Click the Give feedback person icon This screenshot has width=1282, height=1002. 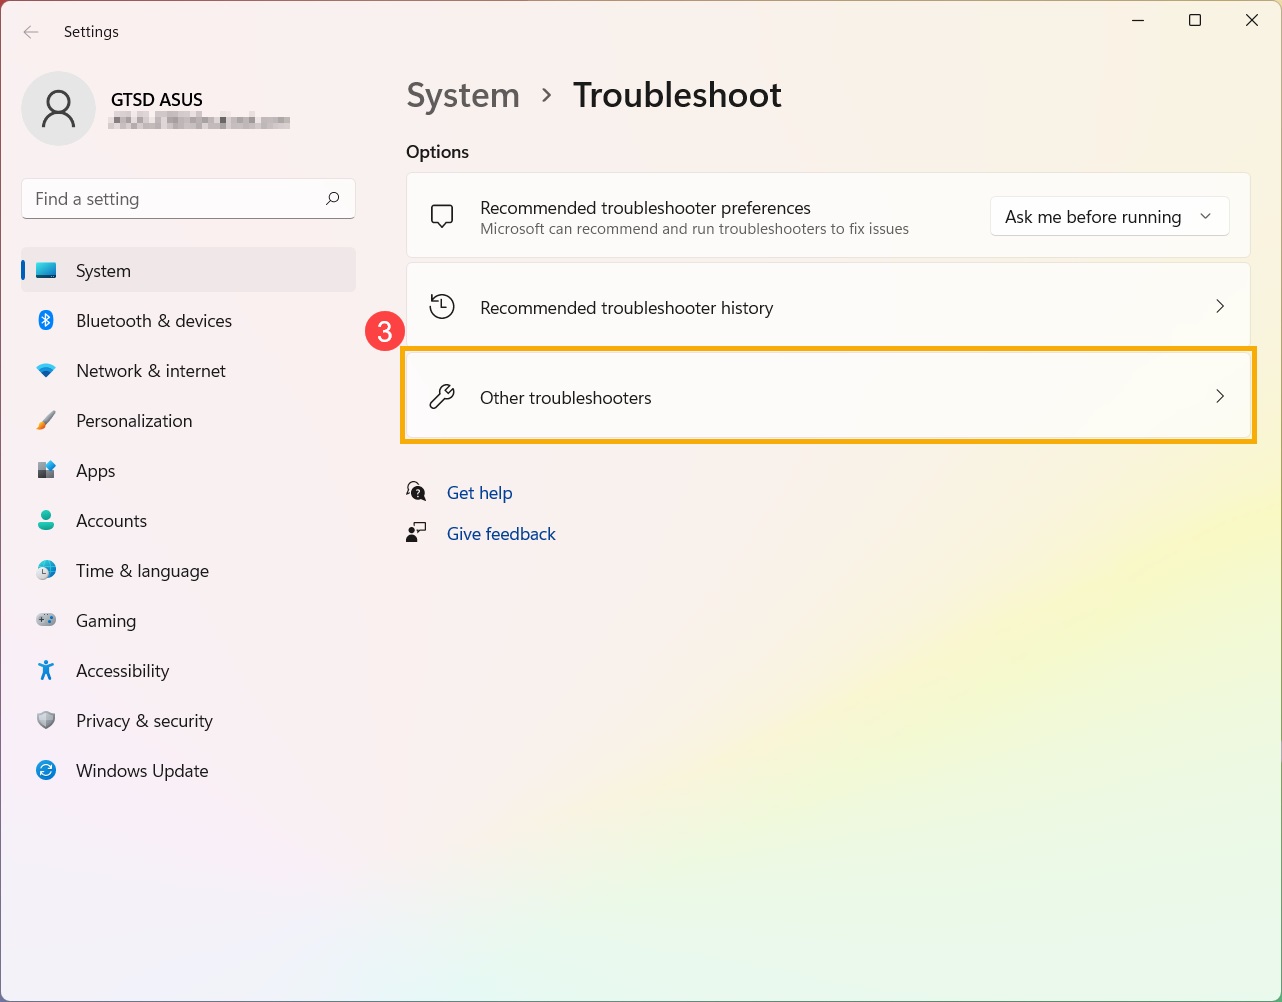coord(416,533)
